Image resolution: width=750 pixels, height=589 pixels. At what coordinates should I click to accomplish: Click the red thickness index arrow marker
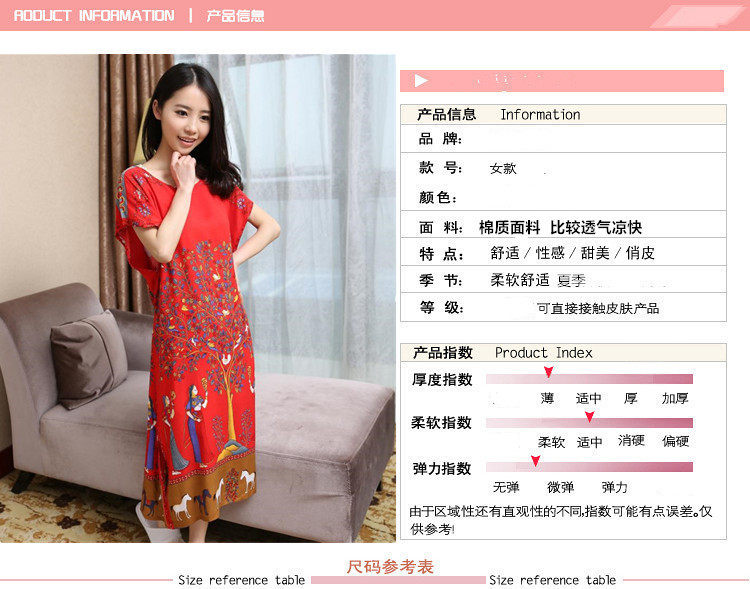[549, 372]
